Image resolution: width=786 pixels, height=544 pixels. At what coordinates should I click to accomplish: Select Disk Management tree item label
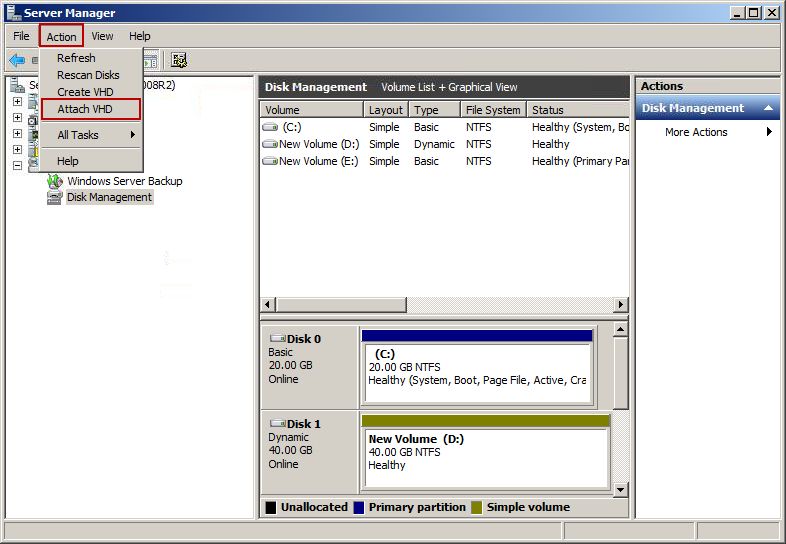click(x=109, y=197)
